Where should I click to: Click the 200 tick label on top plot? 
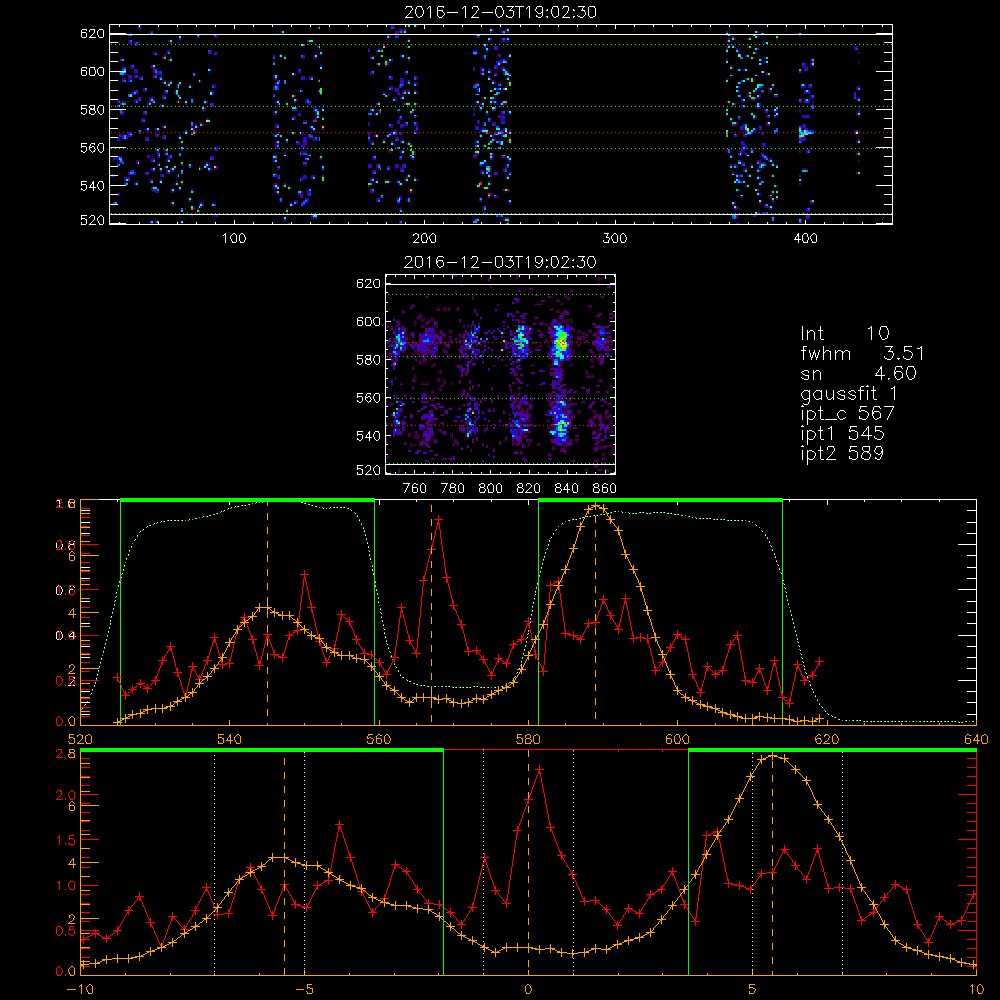(424, 239)
